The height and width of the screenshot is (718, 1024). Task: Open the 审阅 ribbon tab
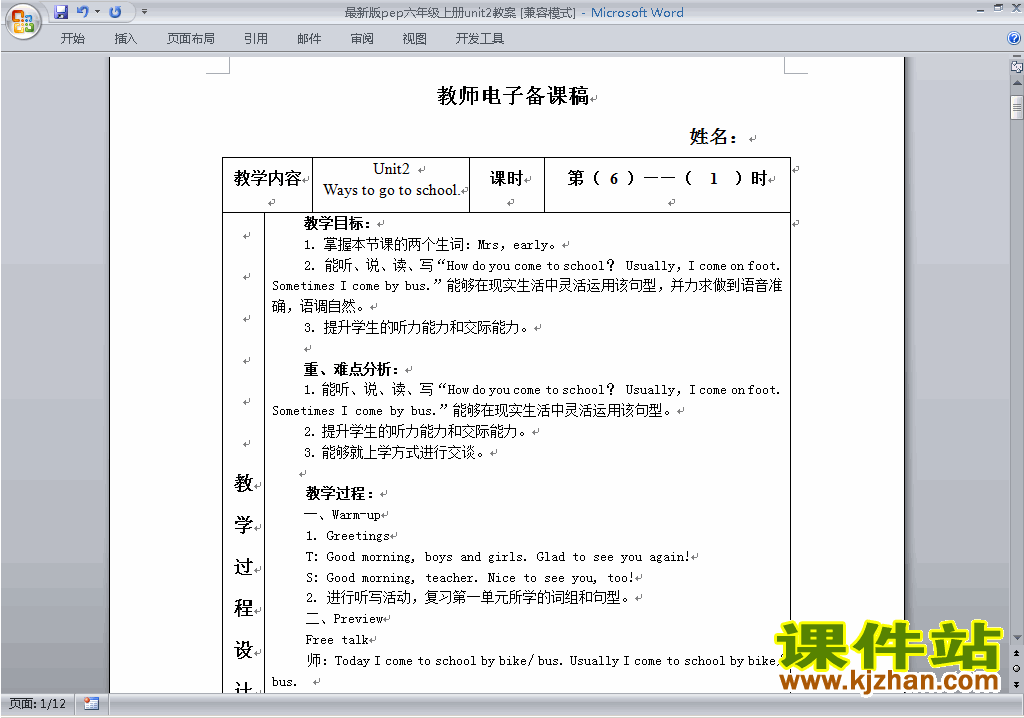tap(362, 39)
